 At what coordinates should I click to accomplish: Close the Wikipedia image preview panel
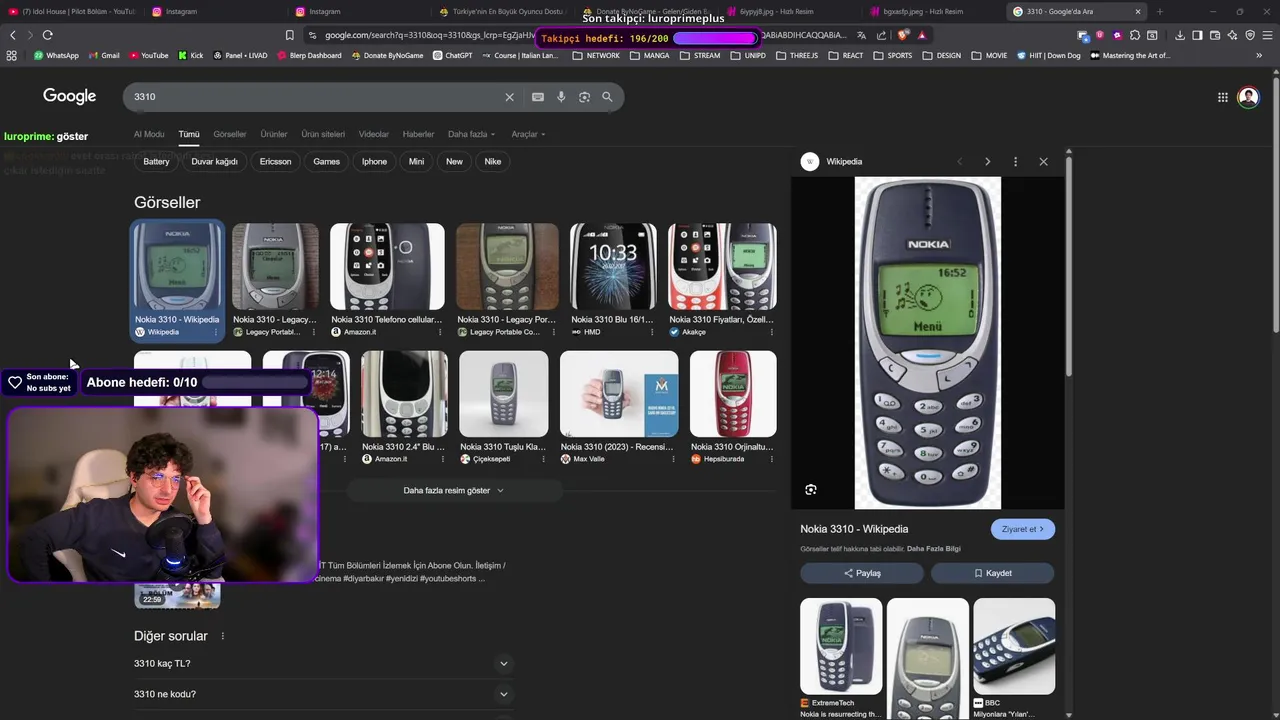pyautogui.click(x=1043, y=161)
